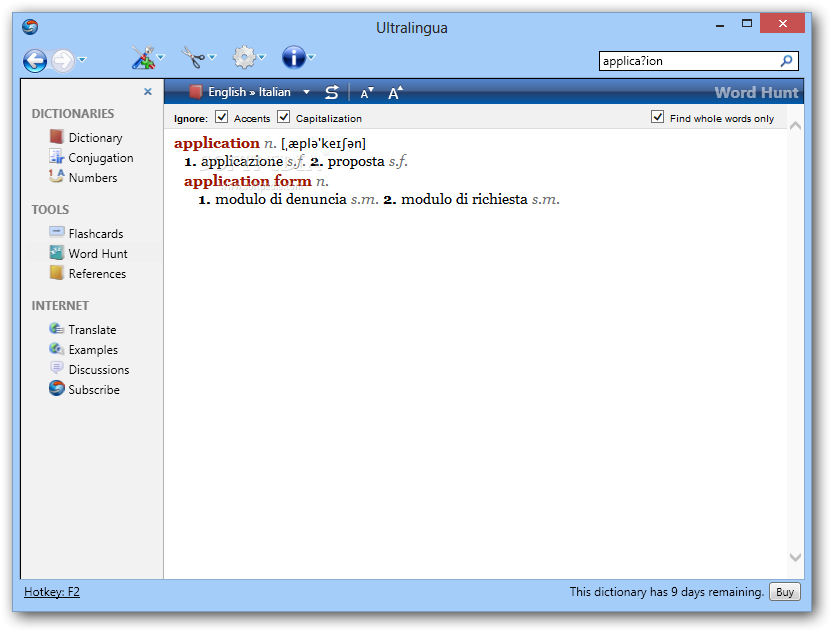Open the Examples link
This screenshot has width=832, height=632.
(93, 350)
